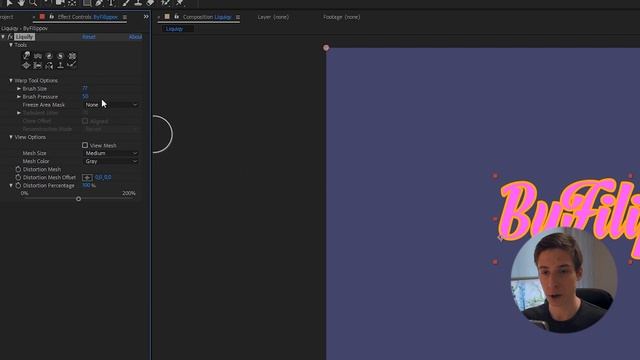The height and width of the screenshot is (360, 640).
Task: Select the Twirl Counterclockwise tool
Action: pyautogui.click(x=60, y=56)
